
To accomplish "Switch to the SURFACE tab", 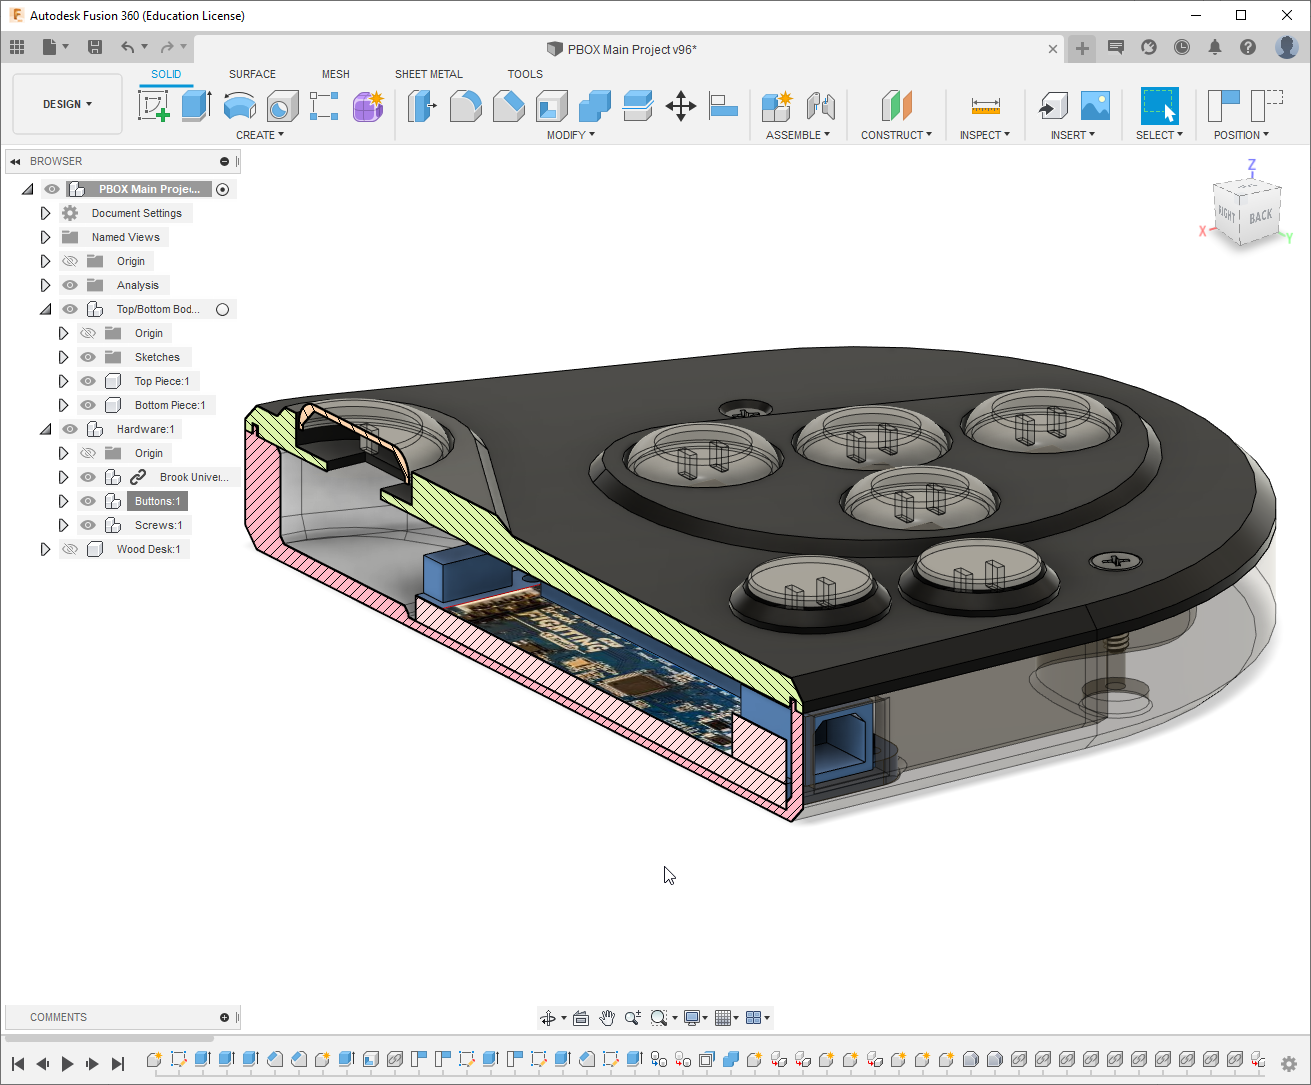I will (252, 73).
